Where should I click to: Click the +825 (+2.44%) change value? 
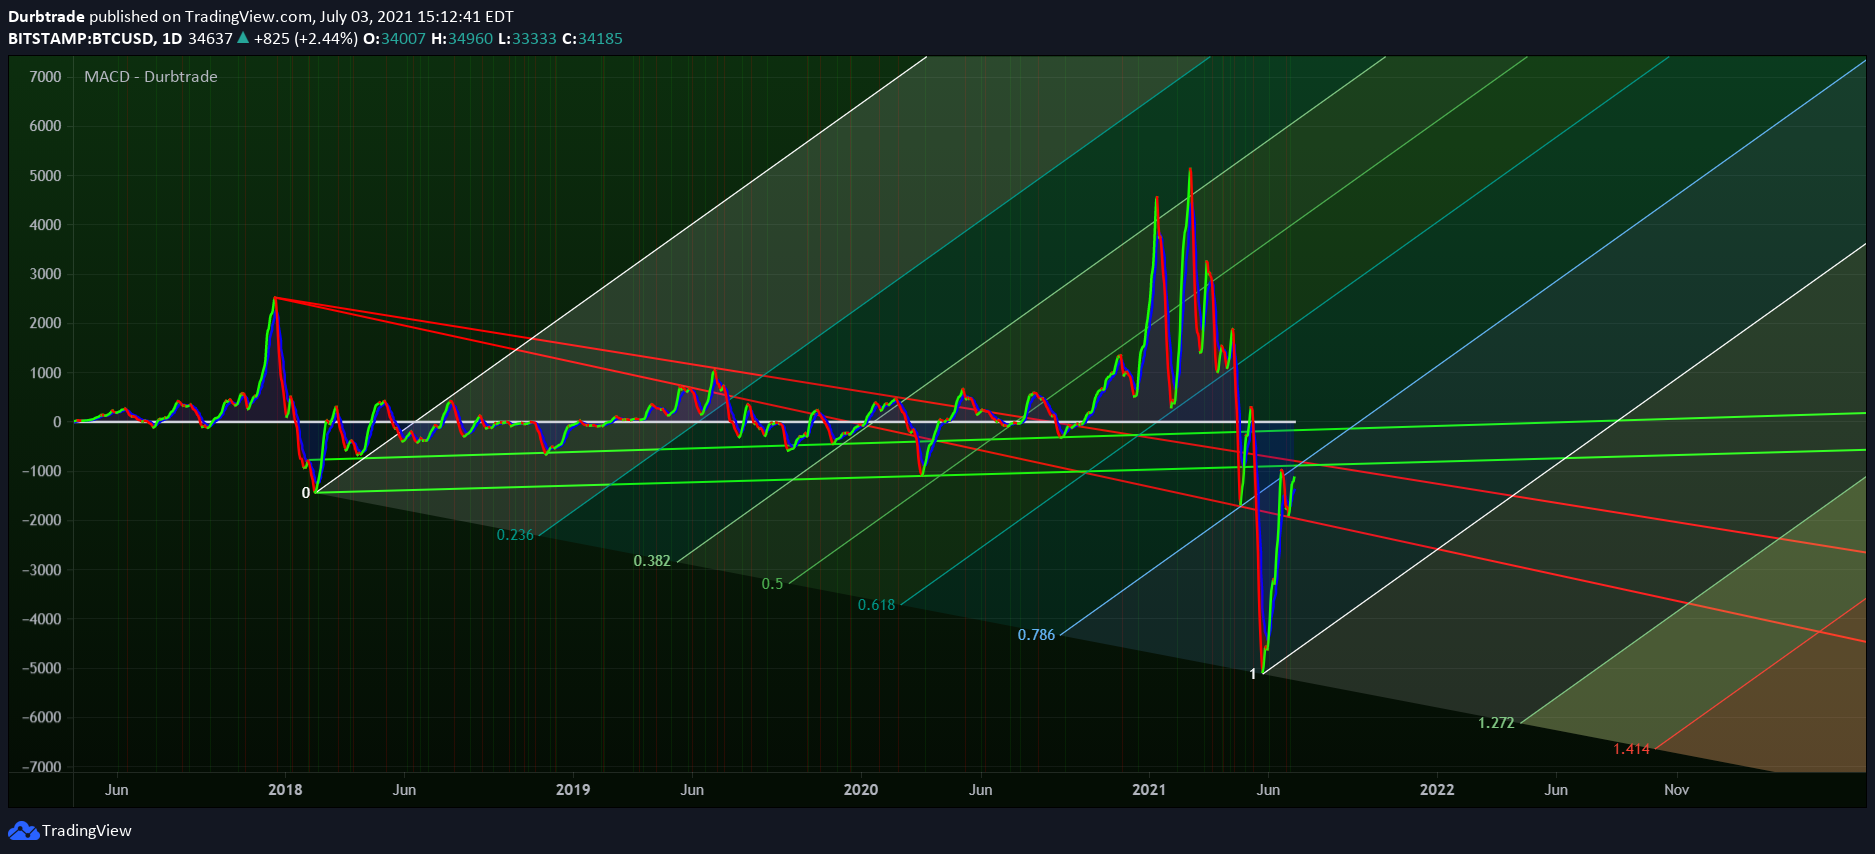pyautogui.click(x=305, y=39)
